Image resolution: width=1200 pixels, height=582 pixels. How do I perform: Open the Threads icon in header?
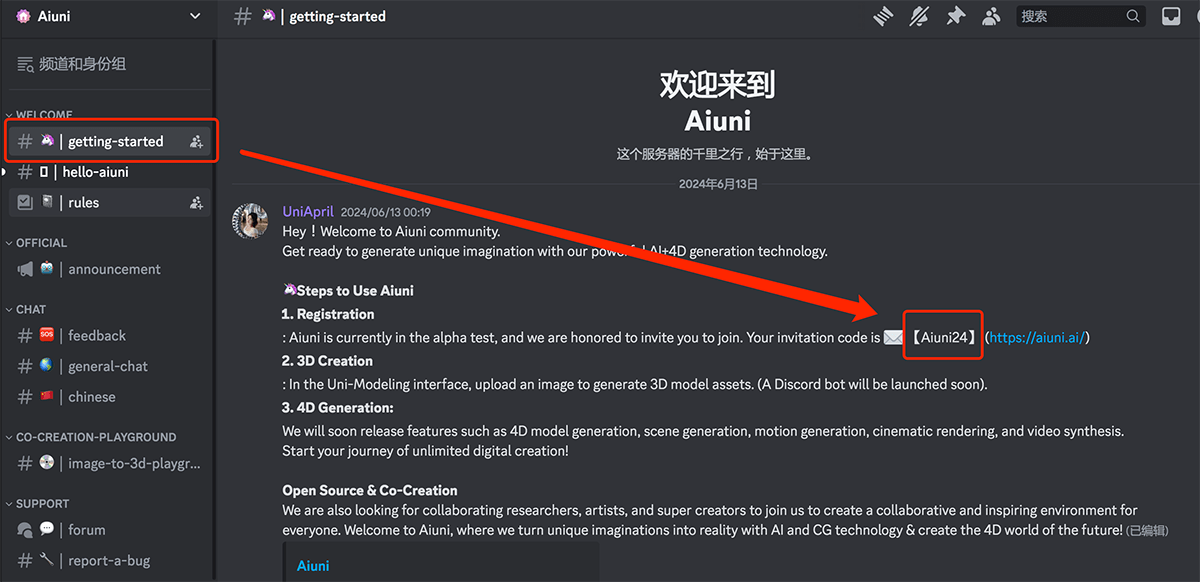click(x=882, y=16)
